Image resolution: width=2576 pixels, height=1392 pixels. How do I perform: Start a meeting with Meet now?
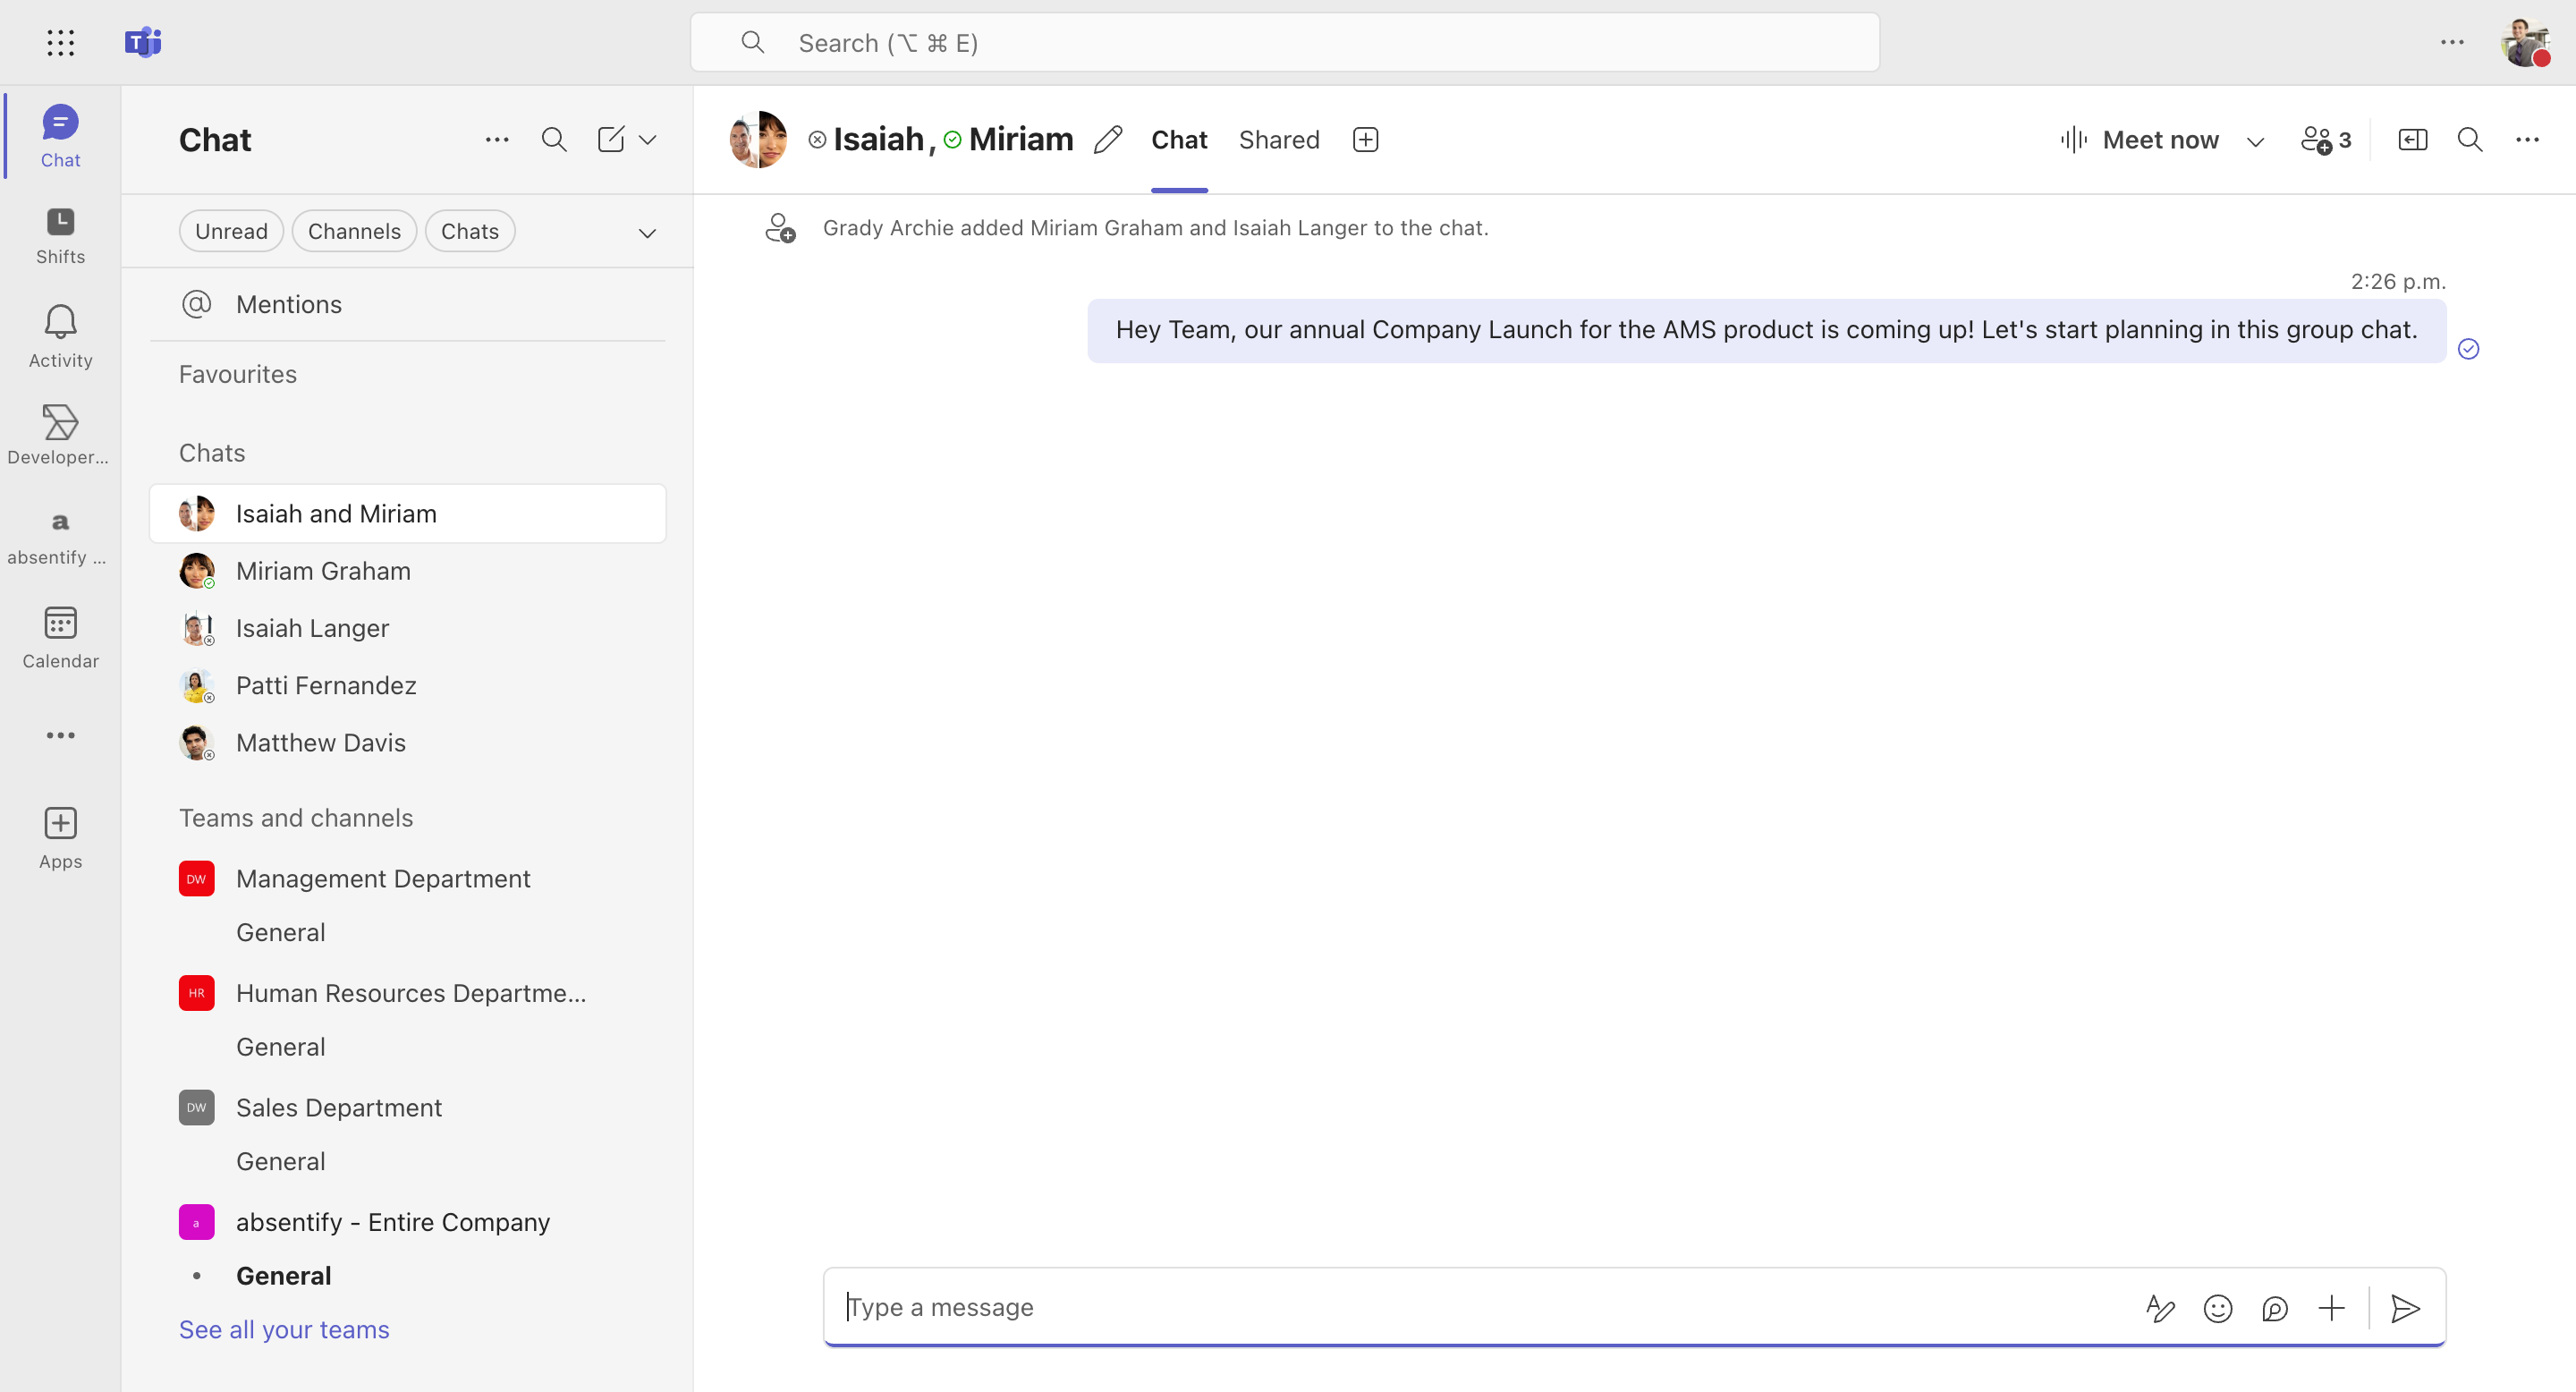pos(2139,140)
